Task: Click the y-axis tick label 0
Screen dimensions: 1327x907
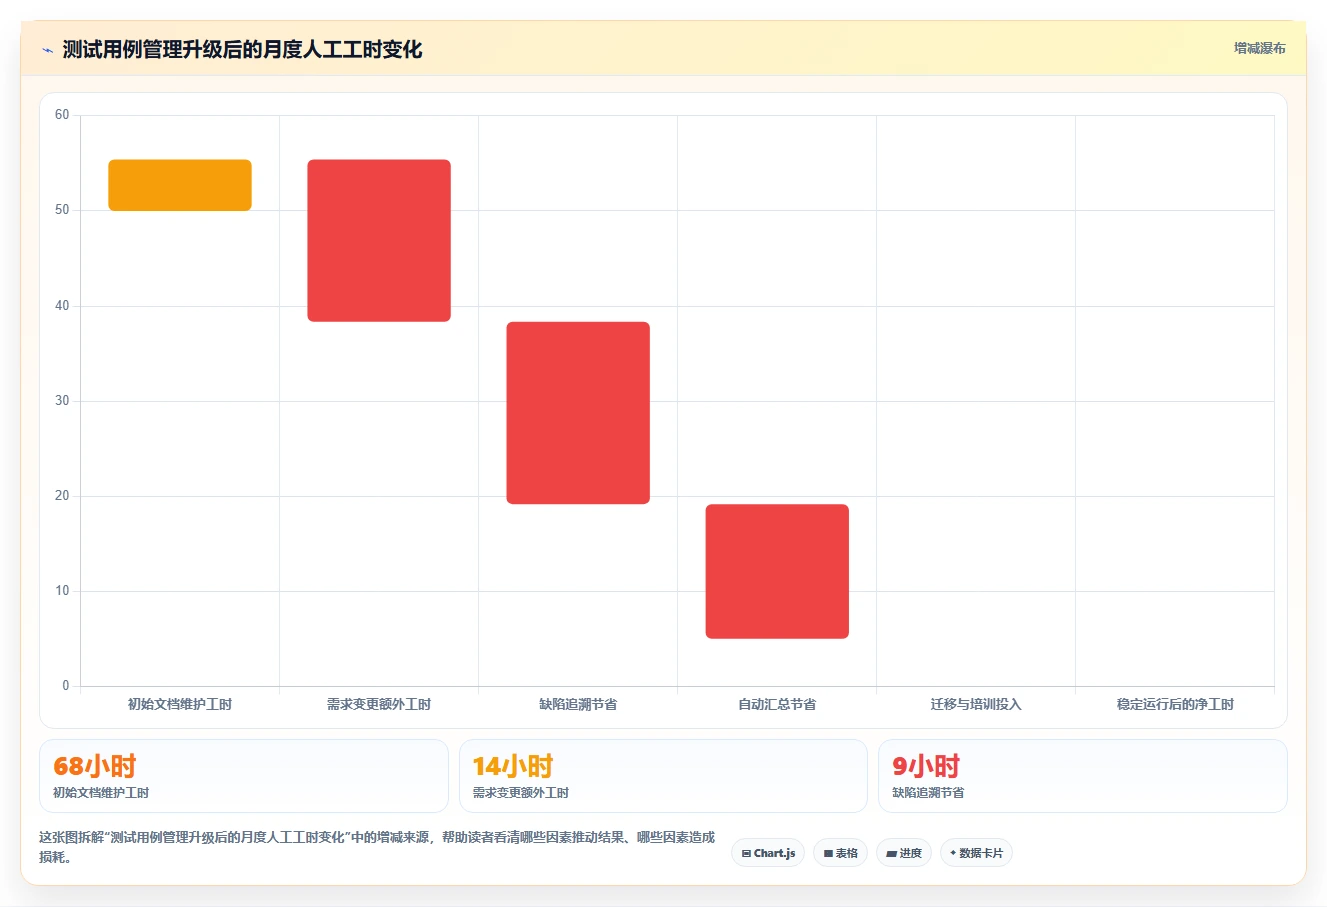Action: [x=66, y=686]
